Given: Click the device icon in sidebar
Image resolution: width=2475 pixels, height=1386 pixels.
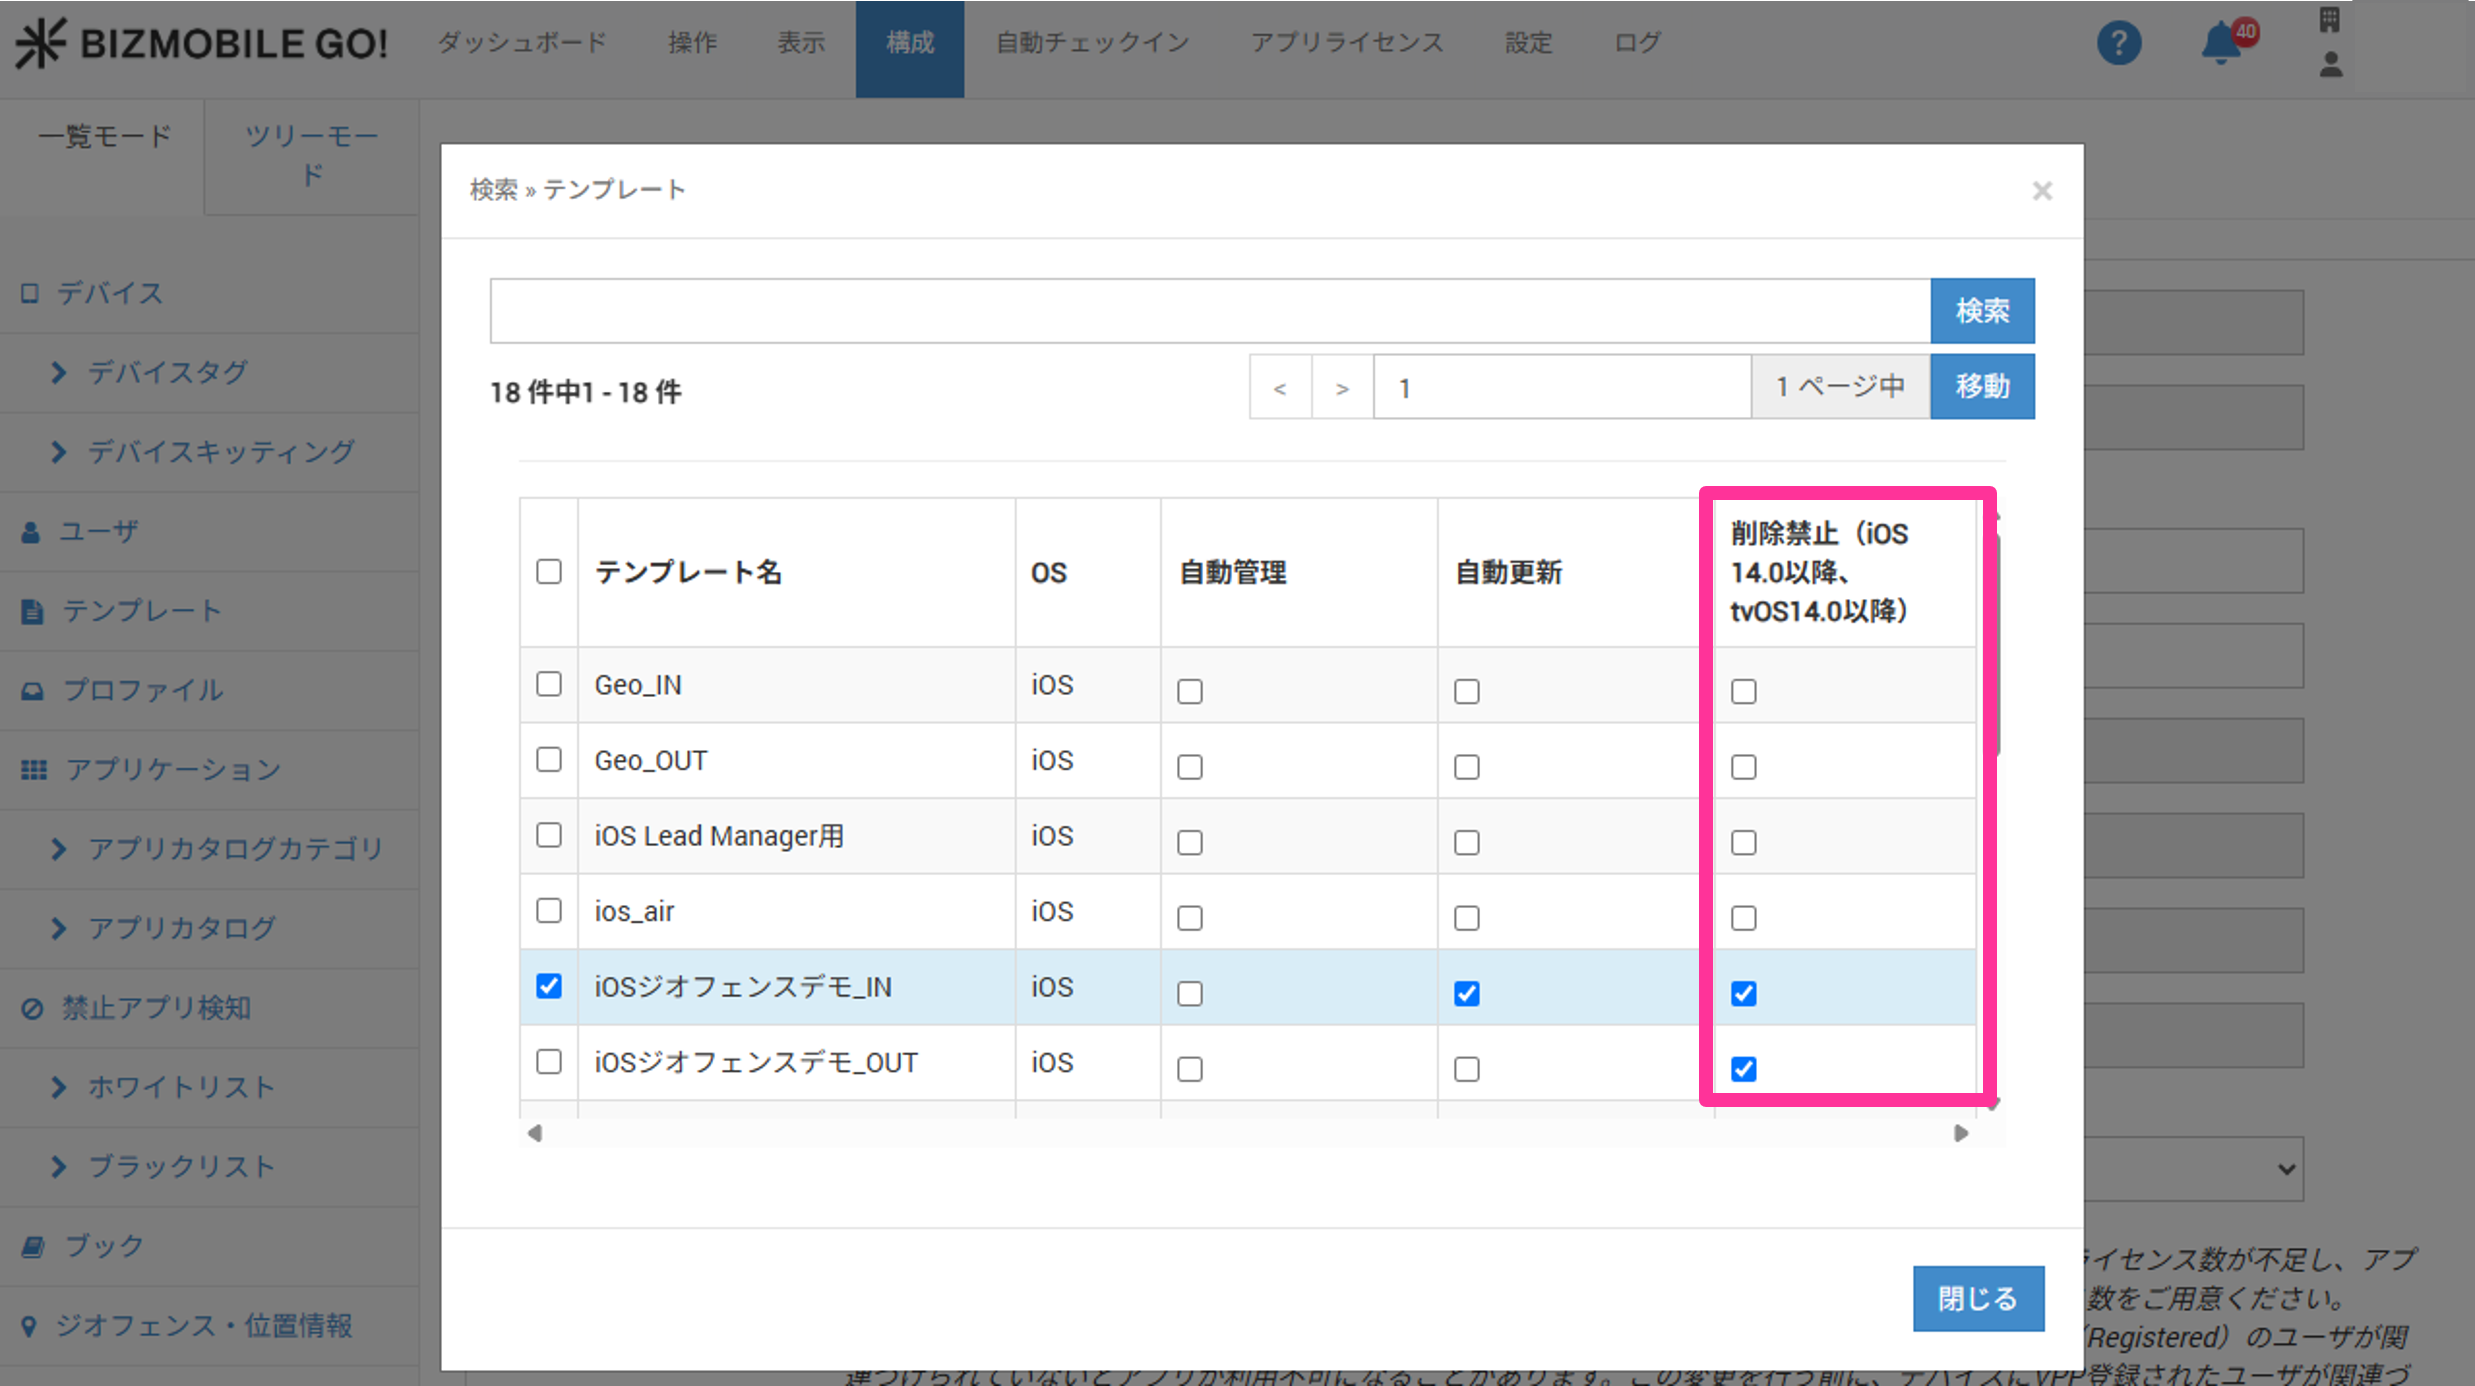Looking at the screenshot, I should [29, 293].
